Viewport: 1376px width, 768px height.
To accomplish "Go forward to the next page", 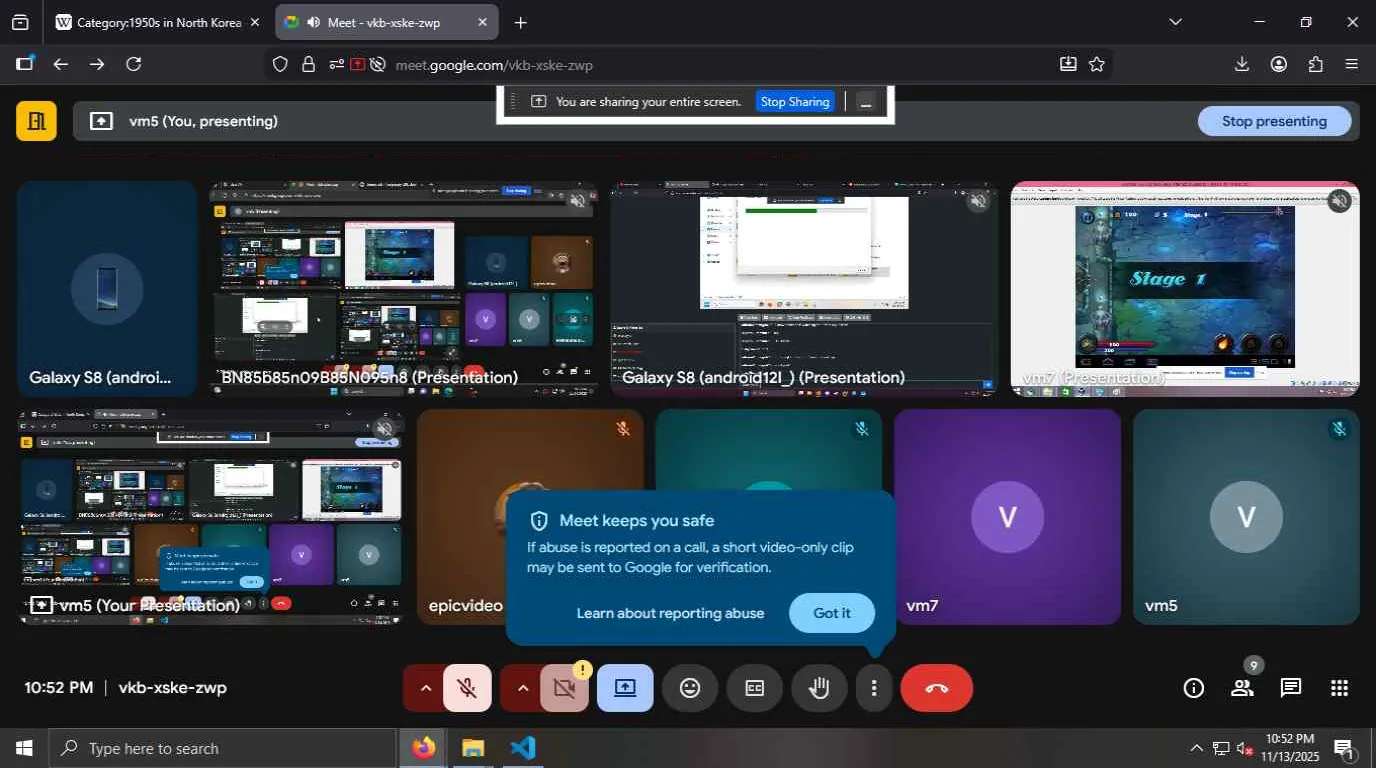I will (97, 64).
